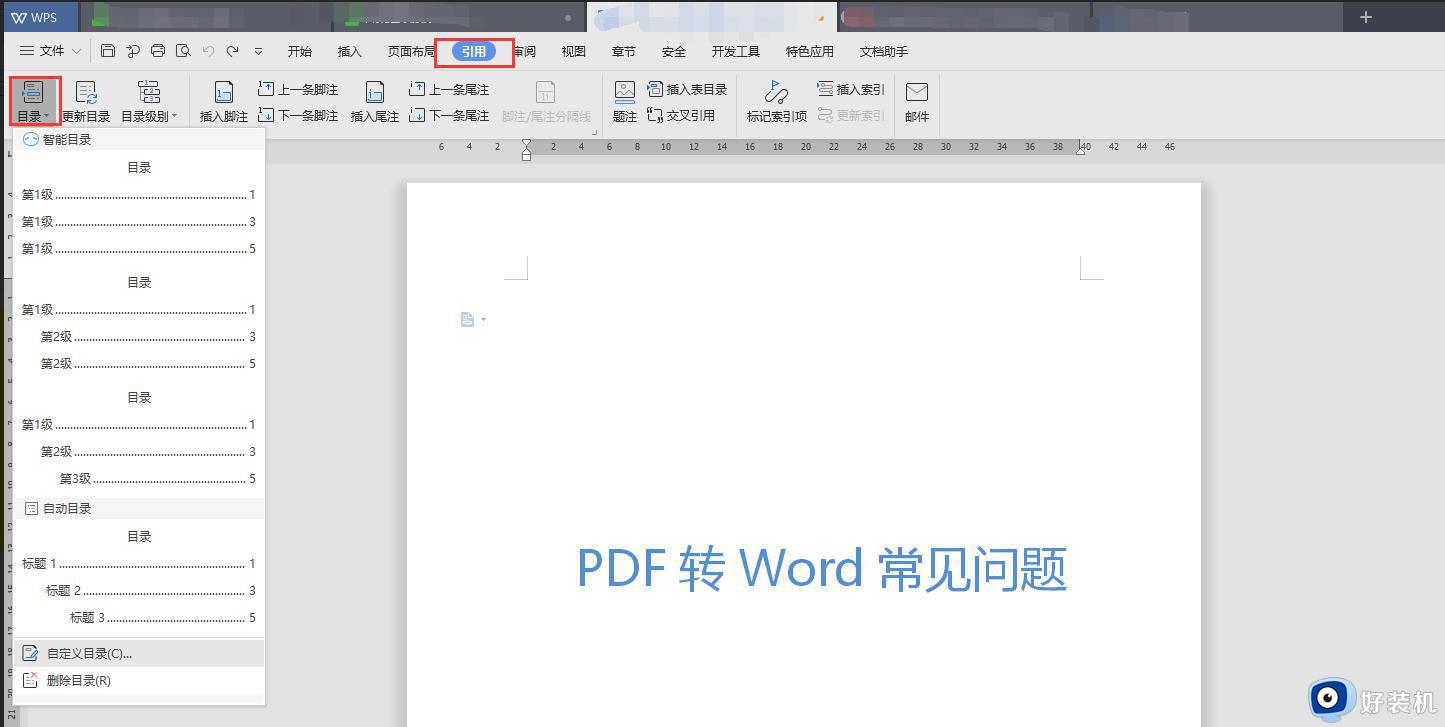1445x727 pixels.
Task: Click the right indent marker on the ruler
Action: 1081,150
